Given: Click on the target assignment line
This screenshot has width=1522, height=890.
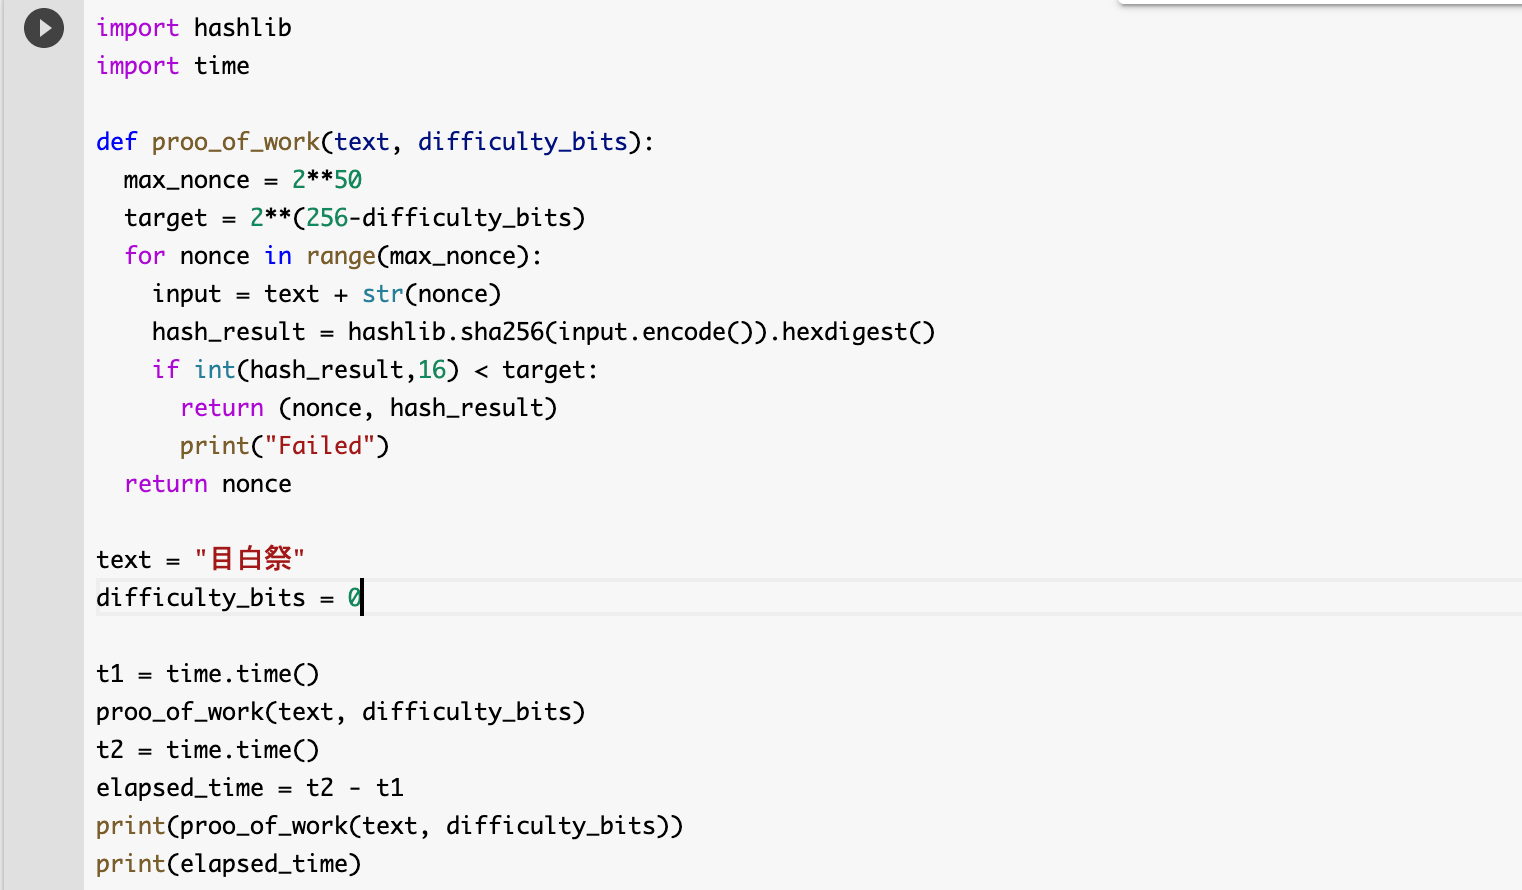Looking at the screenshot, I should pos(354,218).
